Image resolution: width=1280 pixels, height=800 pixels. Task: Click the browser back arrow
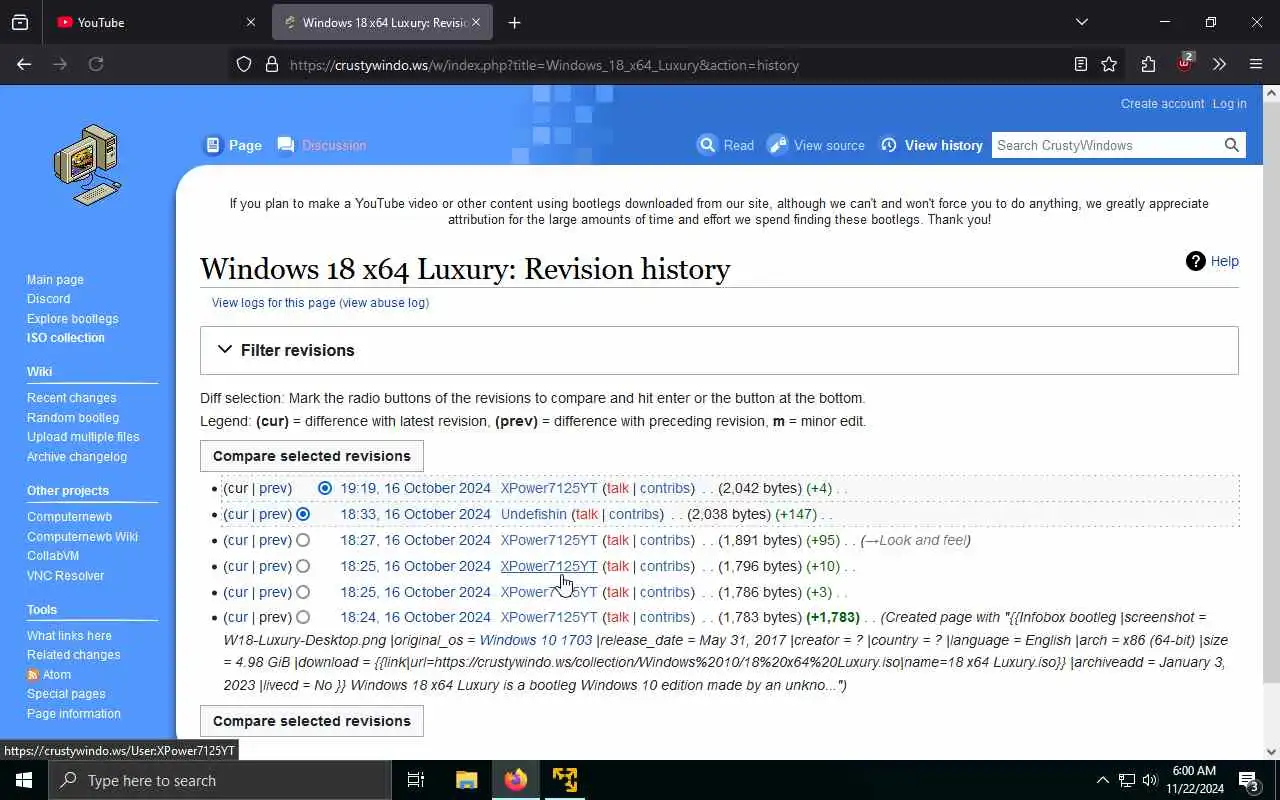coord(24,64)
